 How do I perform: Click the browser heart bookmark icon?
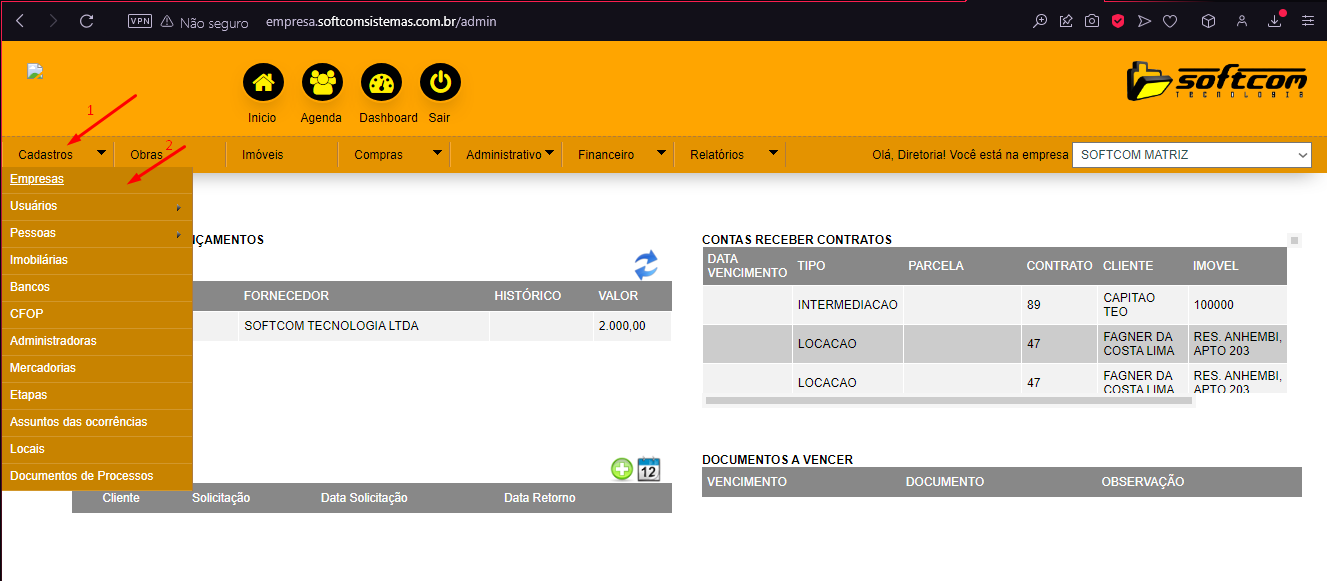coord(1169,21)
